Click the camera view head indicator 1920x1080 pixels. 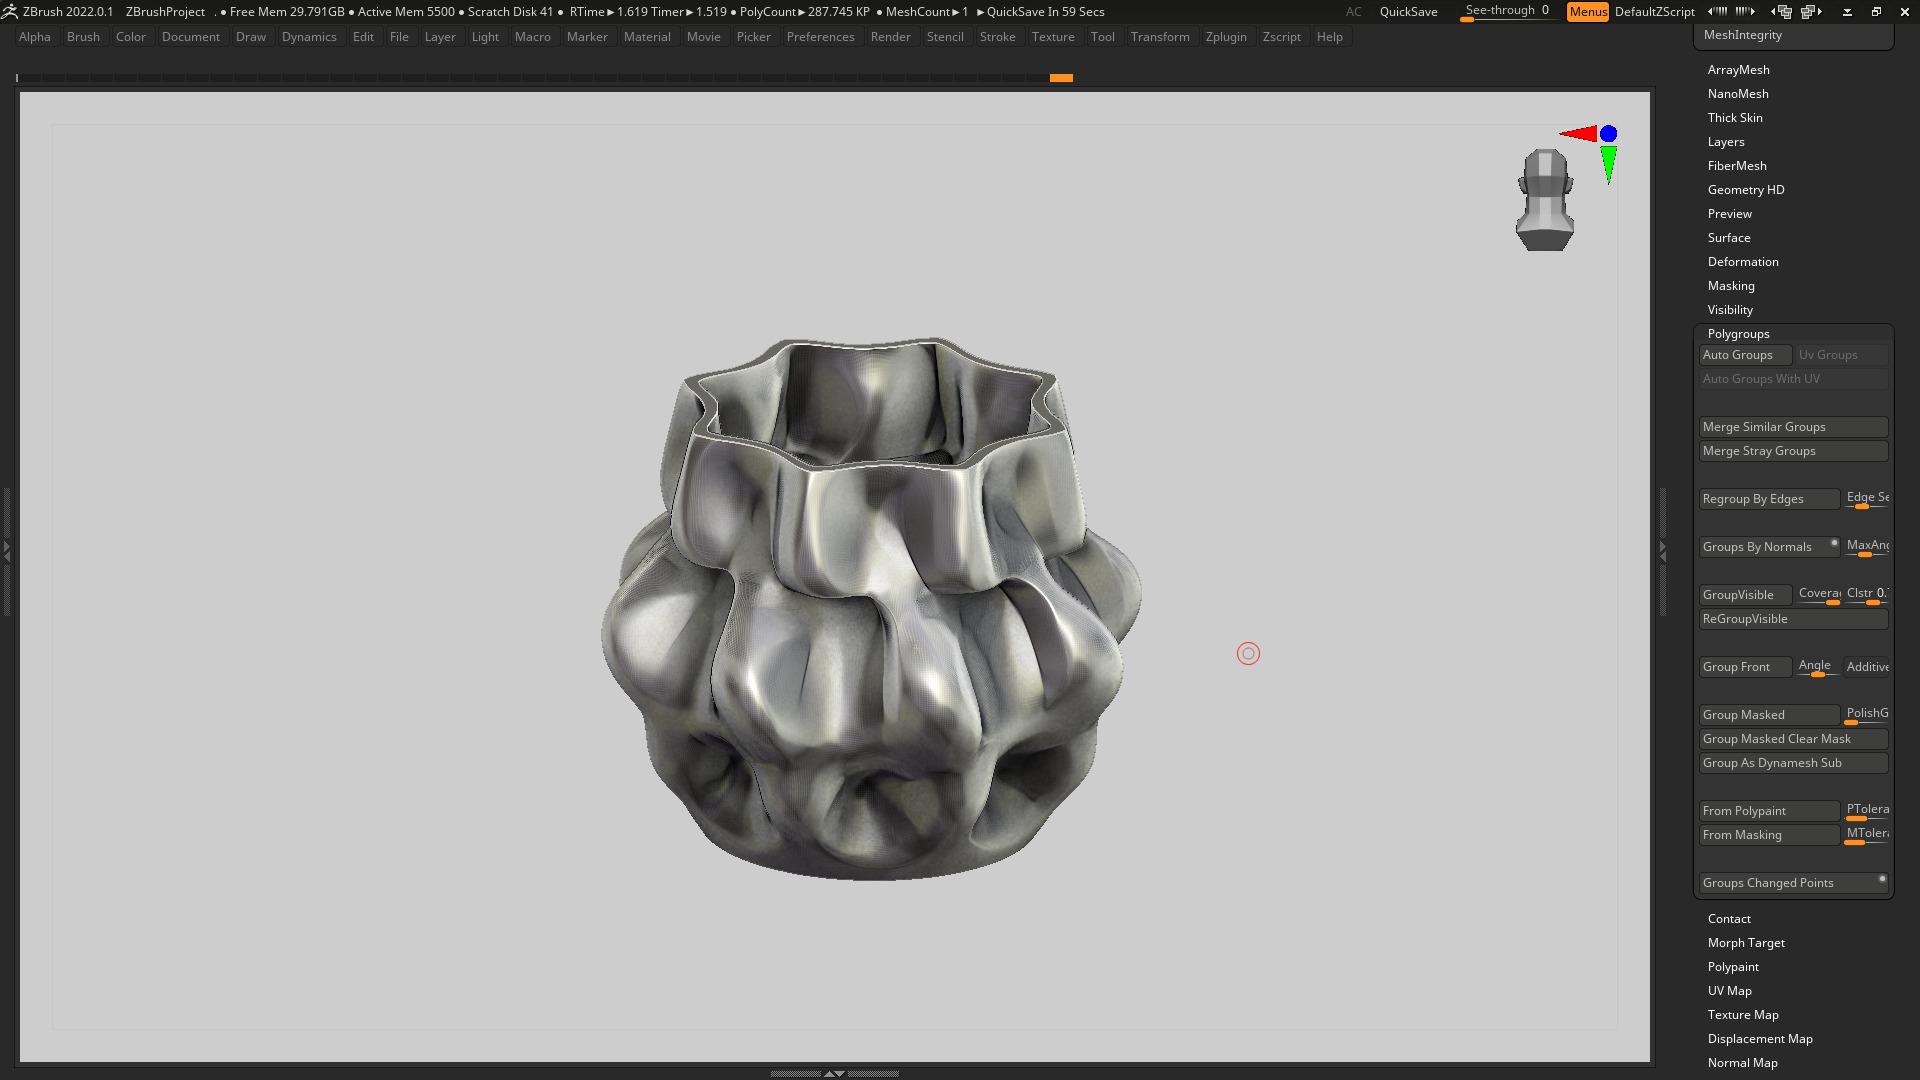pyautogui.click(x=1545, y=200)
